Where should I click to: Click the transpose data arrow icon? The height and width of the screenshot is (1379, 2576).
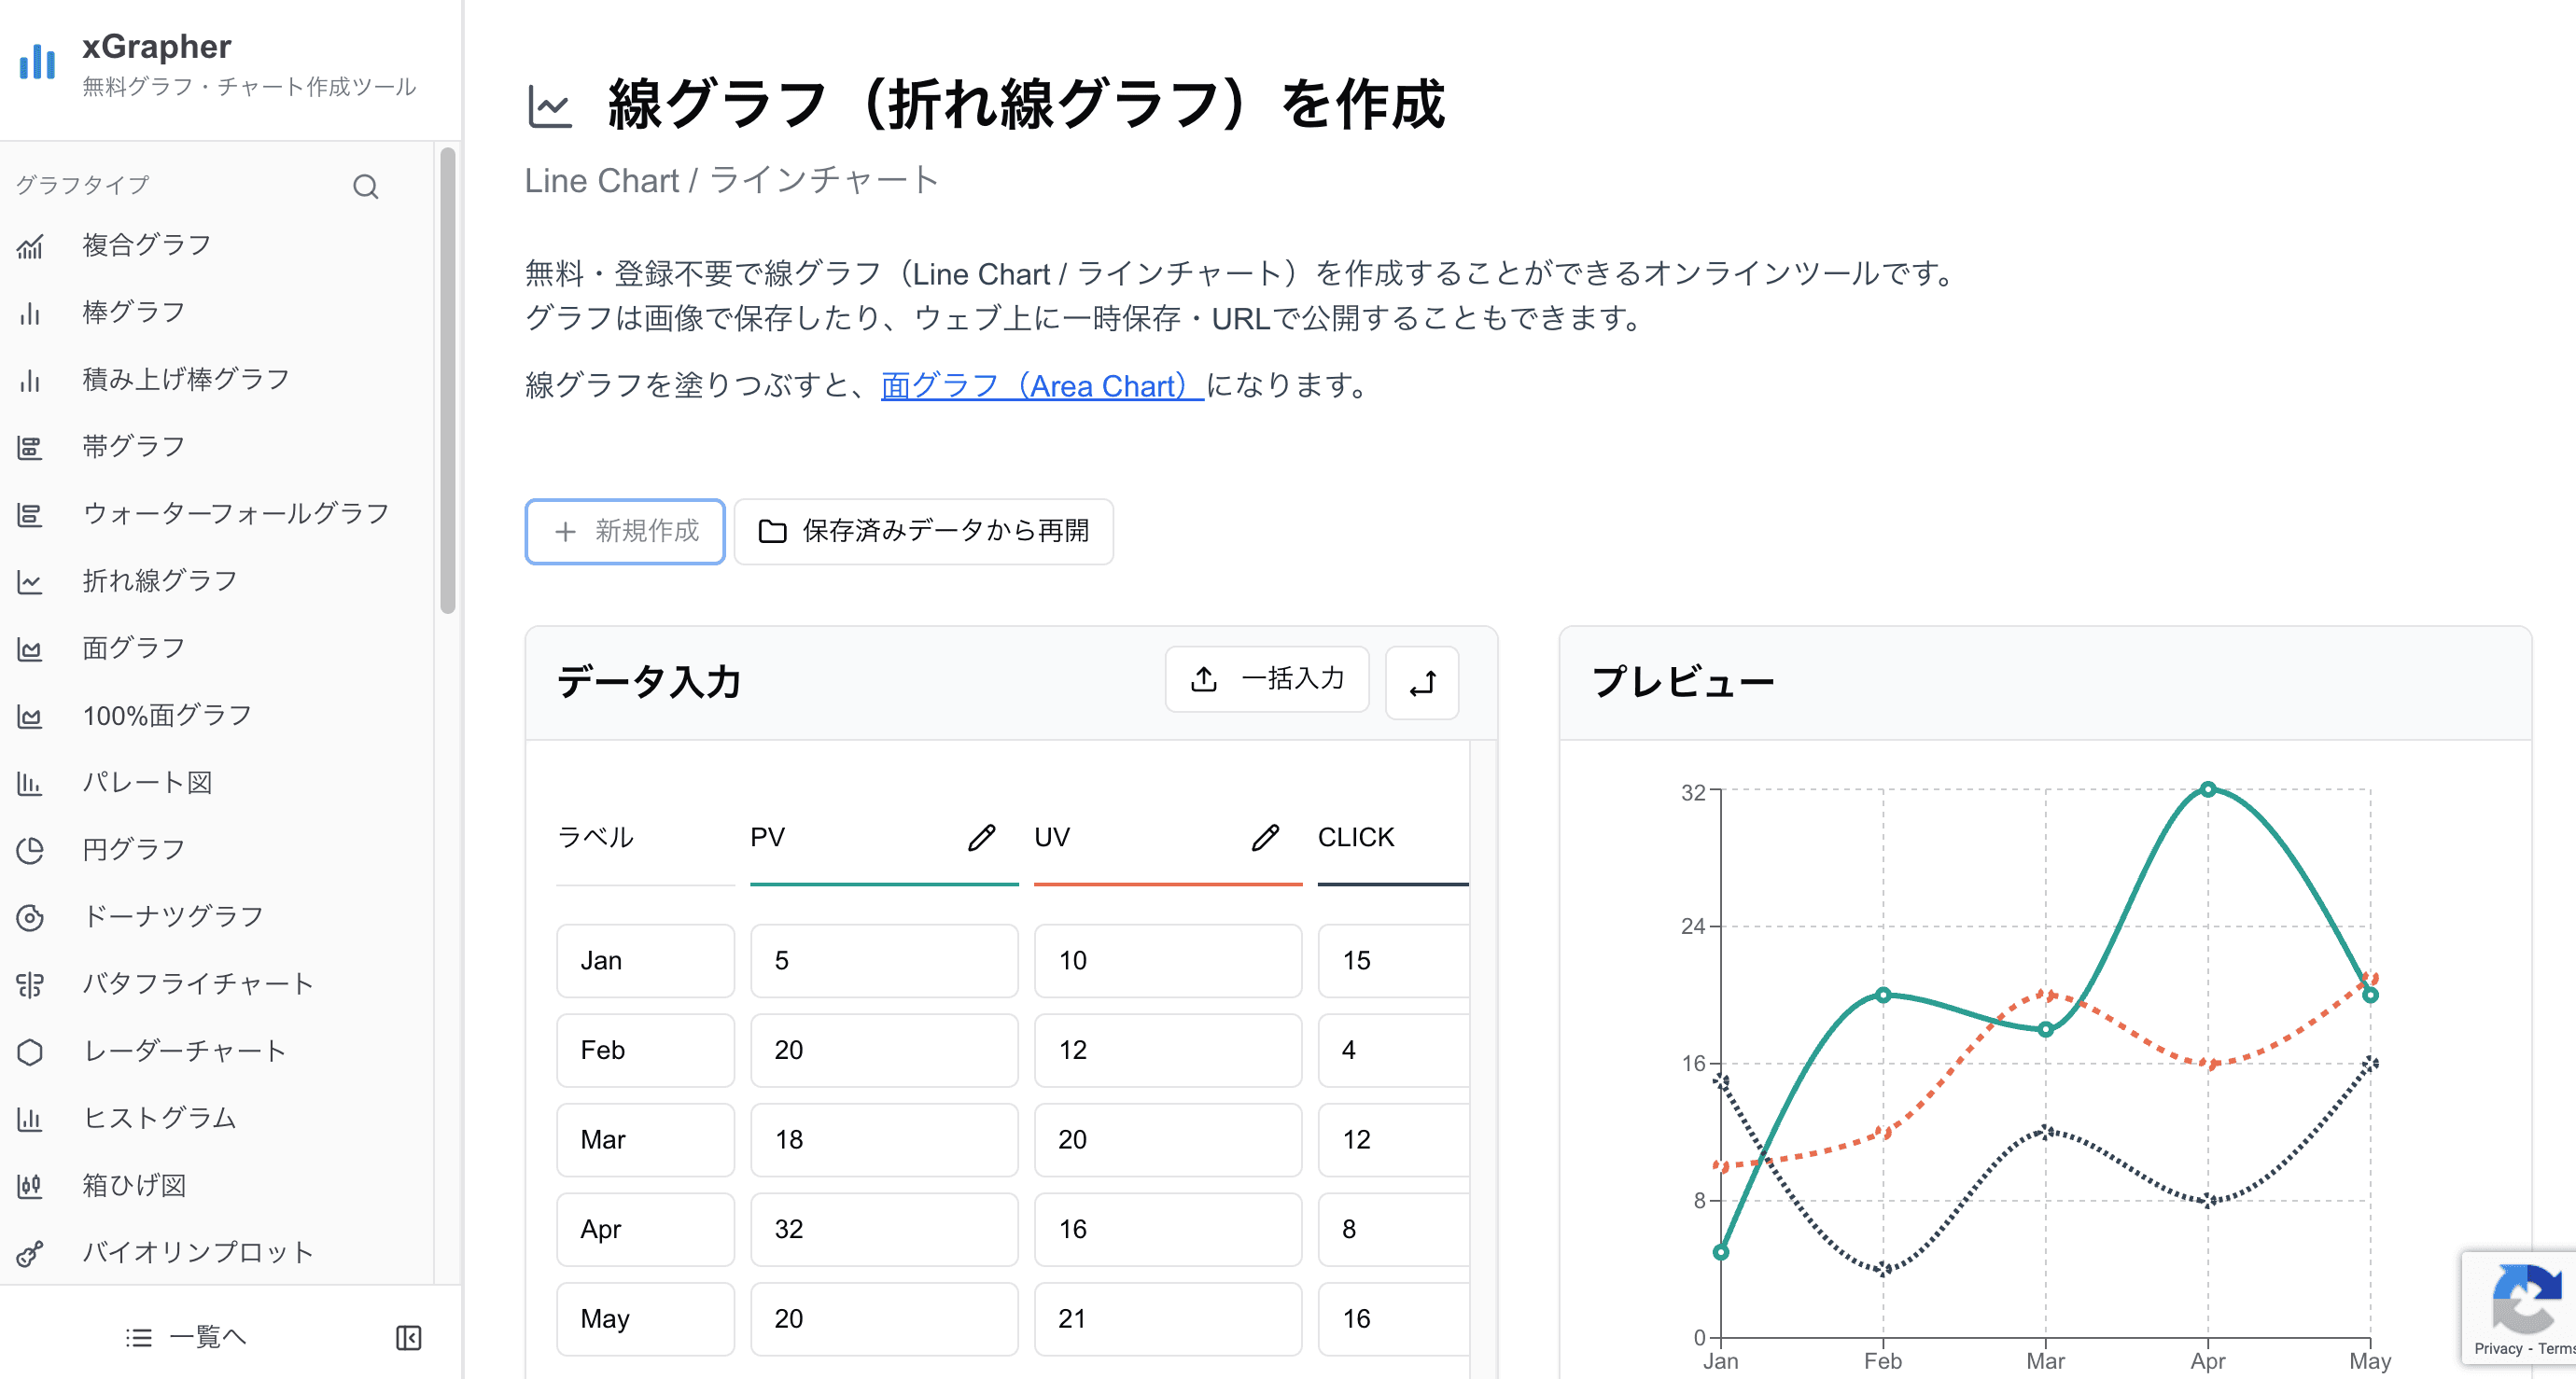pos(1422,681)
